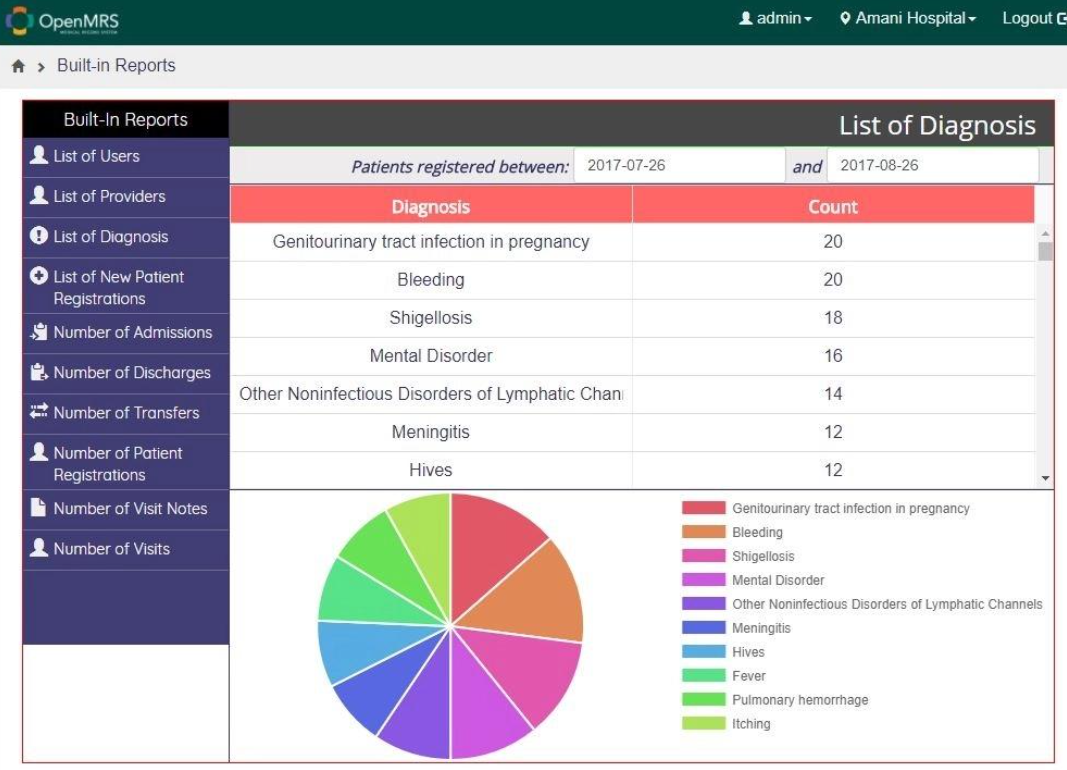Click the end date field 2017-08-26

(x=933, y=165)
